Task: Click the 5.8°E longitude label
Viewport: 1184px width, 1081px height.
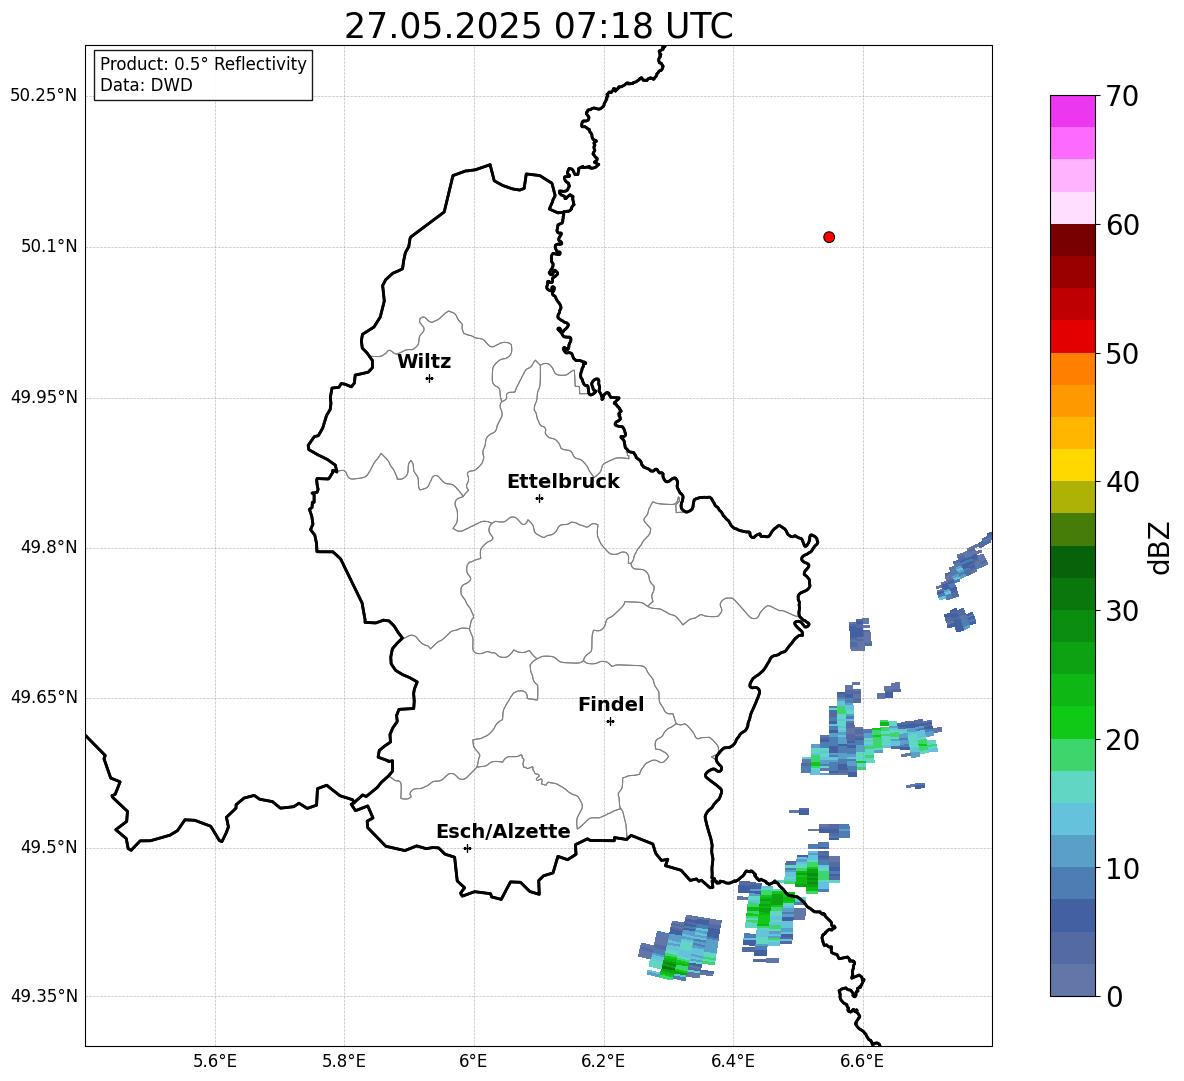Action: click(x=344, y=1061)
